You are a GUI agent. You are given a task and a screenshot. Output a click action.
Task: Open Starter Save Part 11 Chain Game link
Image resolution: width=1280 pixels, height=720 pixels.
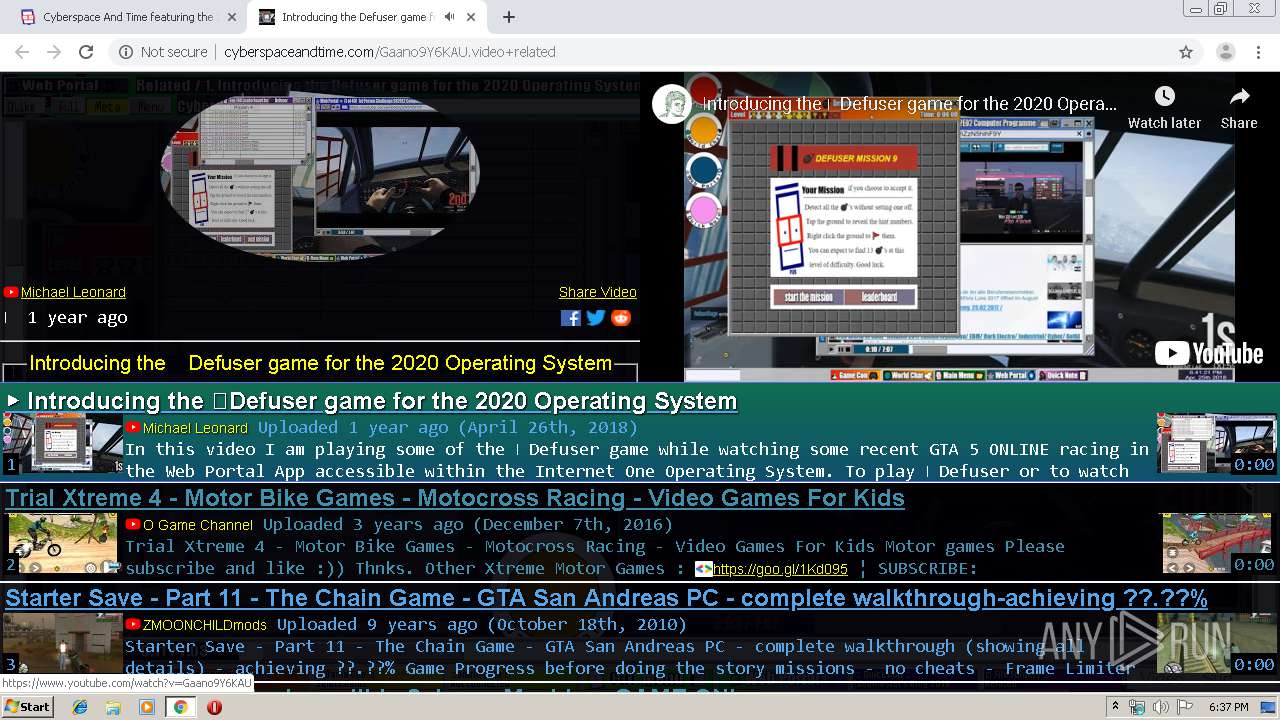pyautogui.click(x=606, y=598)
